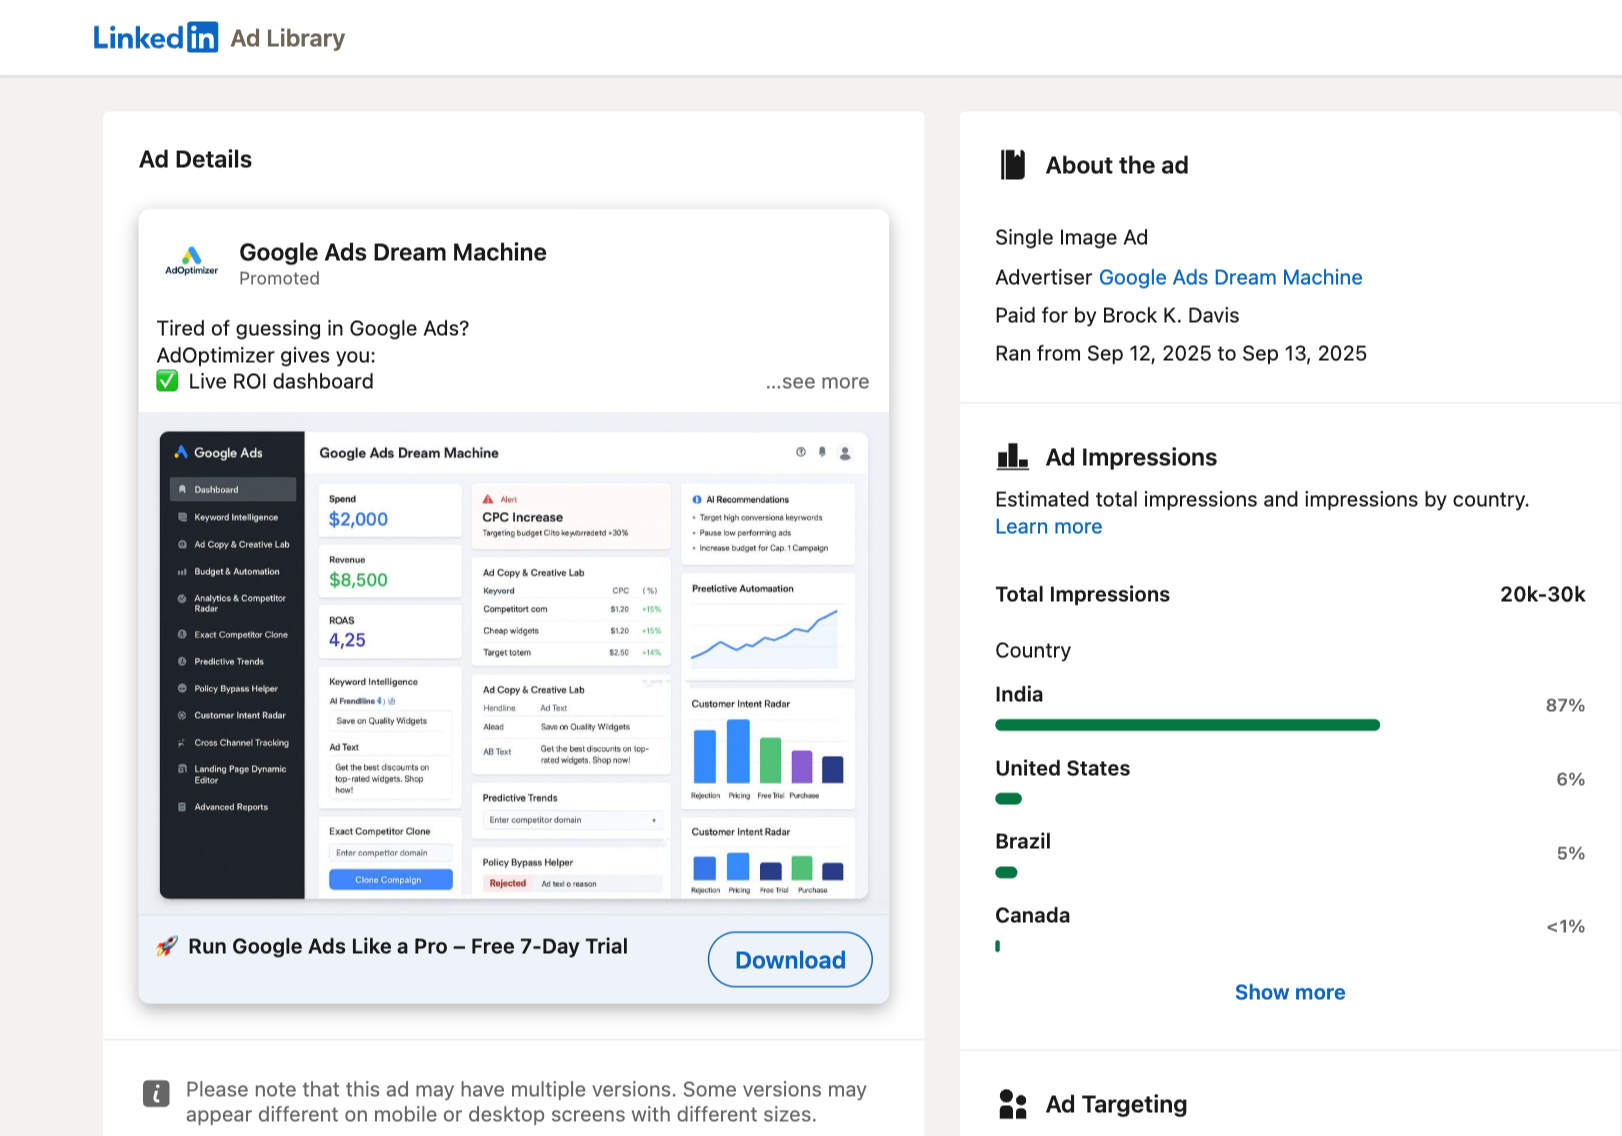Click the rocket emoji beside the ad headline

pos(167,946)
